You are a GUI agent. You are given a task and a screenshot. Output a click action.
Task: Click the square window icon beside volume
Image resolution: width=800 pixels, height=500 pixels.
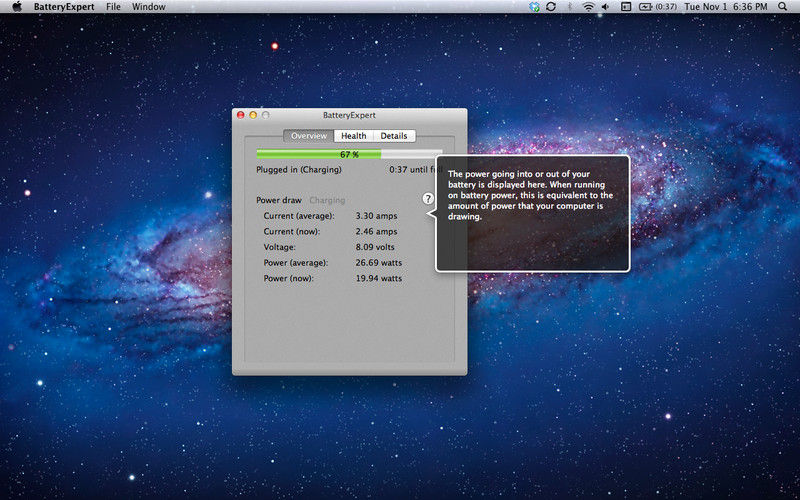point(626,7)
